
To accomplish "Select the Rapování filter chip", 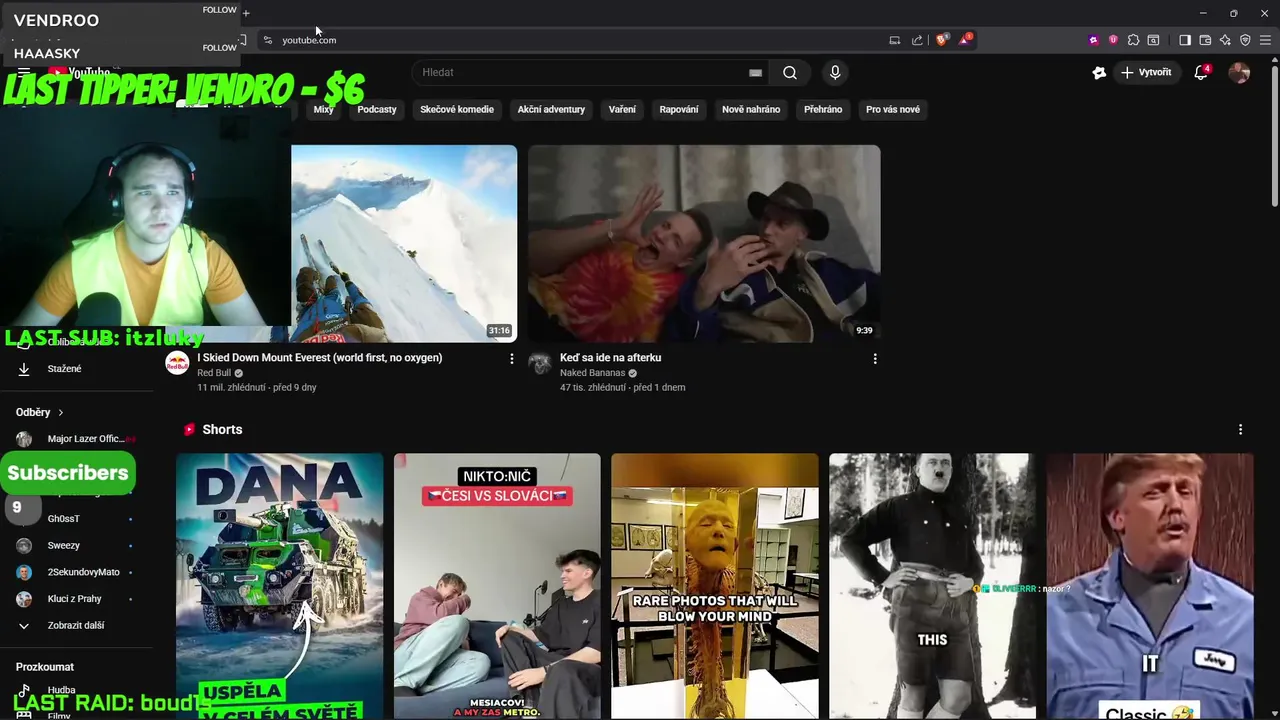I will (679, 109).
